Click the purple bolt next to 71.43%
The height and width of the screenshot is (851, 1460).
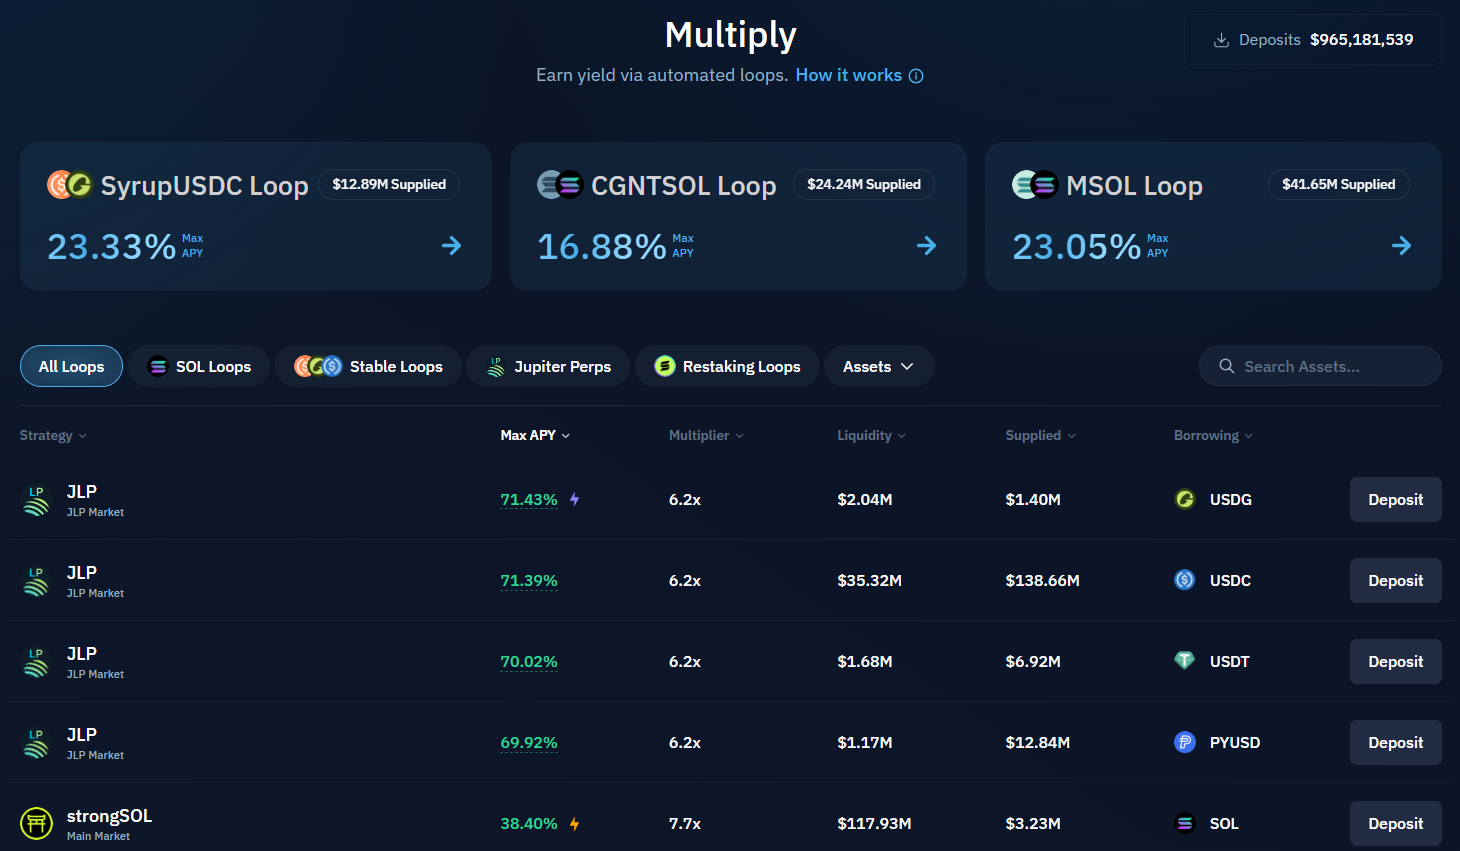575,499
